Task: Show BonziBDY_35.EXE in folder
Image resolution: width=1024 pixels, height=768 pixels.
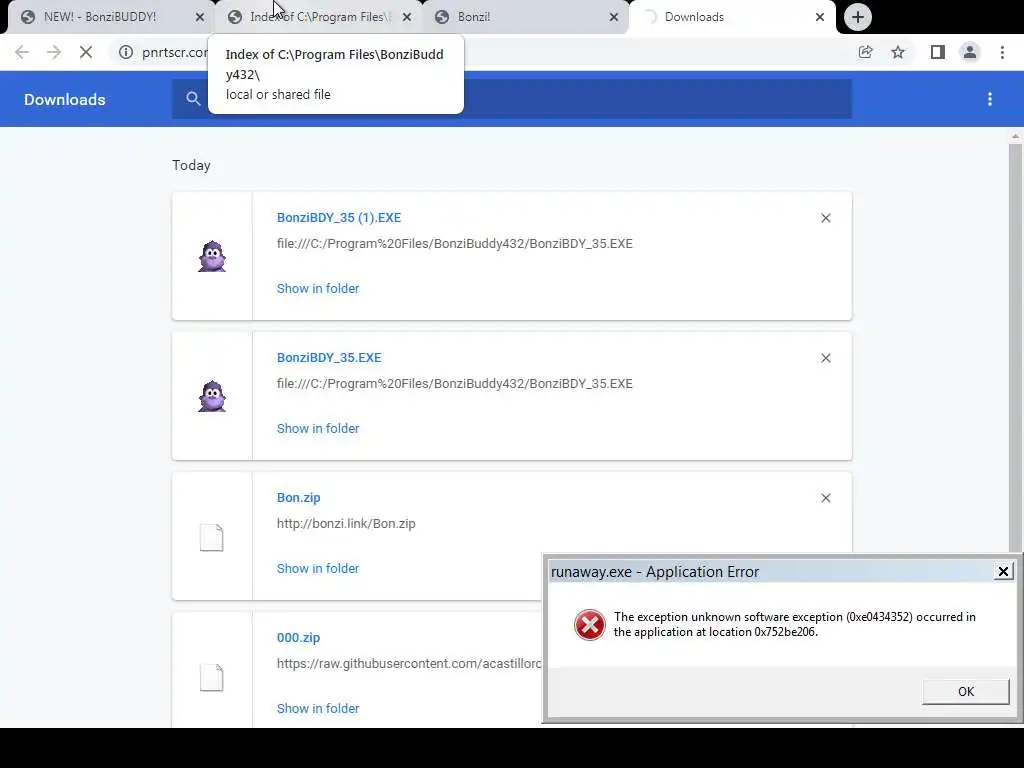Action: [318, 428]
